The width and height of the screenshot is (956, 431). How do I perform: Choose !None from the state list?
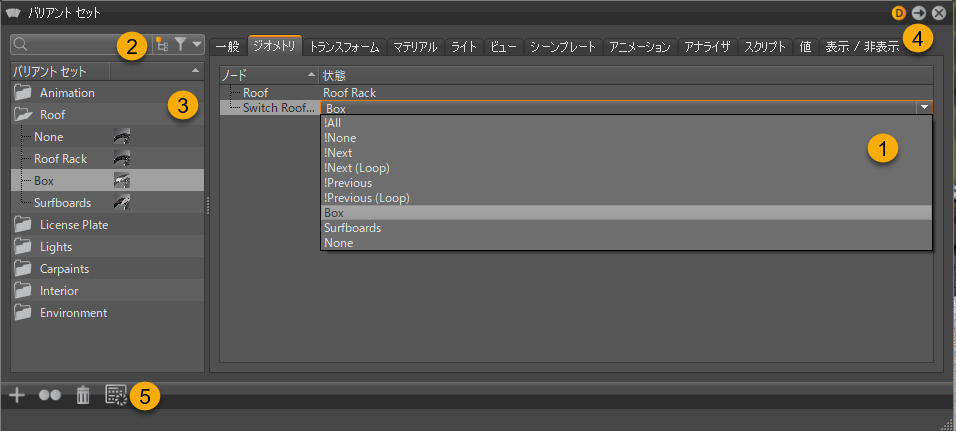pos(626,138)
